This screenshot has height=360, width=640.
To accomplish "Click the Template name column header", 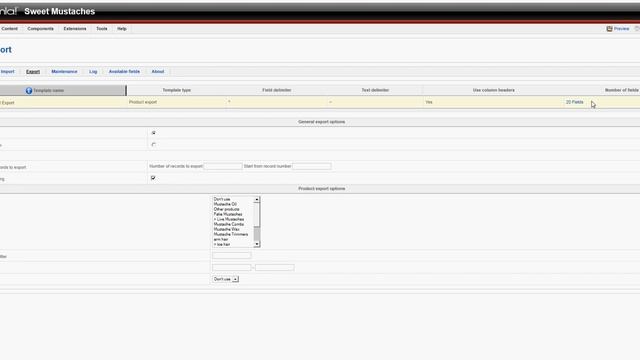I will click(x=63, y=90).
